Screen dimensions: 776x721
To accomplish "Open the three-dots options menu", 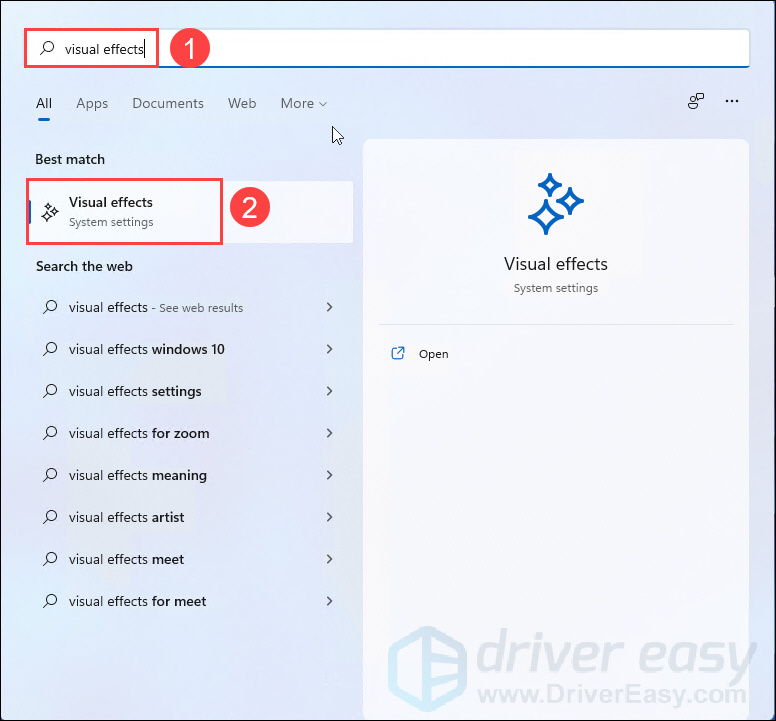I will click(x=731, y=101).
